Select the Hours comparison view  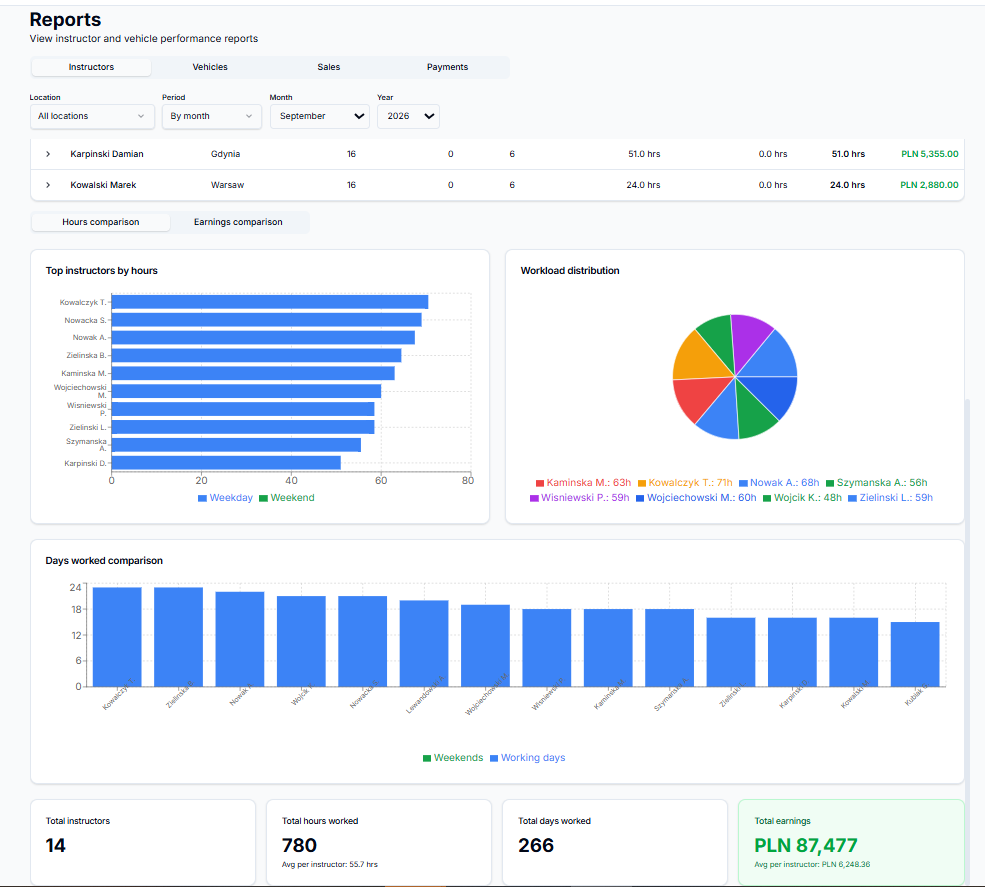(x=101, y=222)
